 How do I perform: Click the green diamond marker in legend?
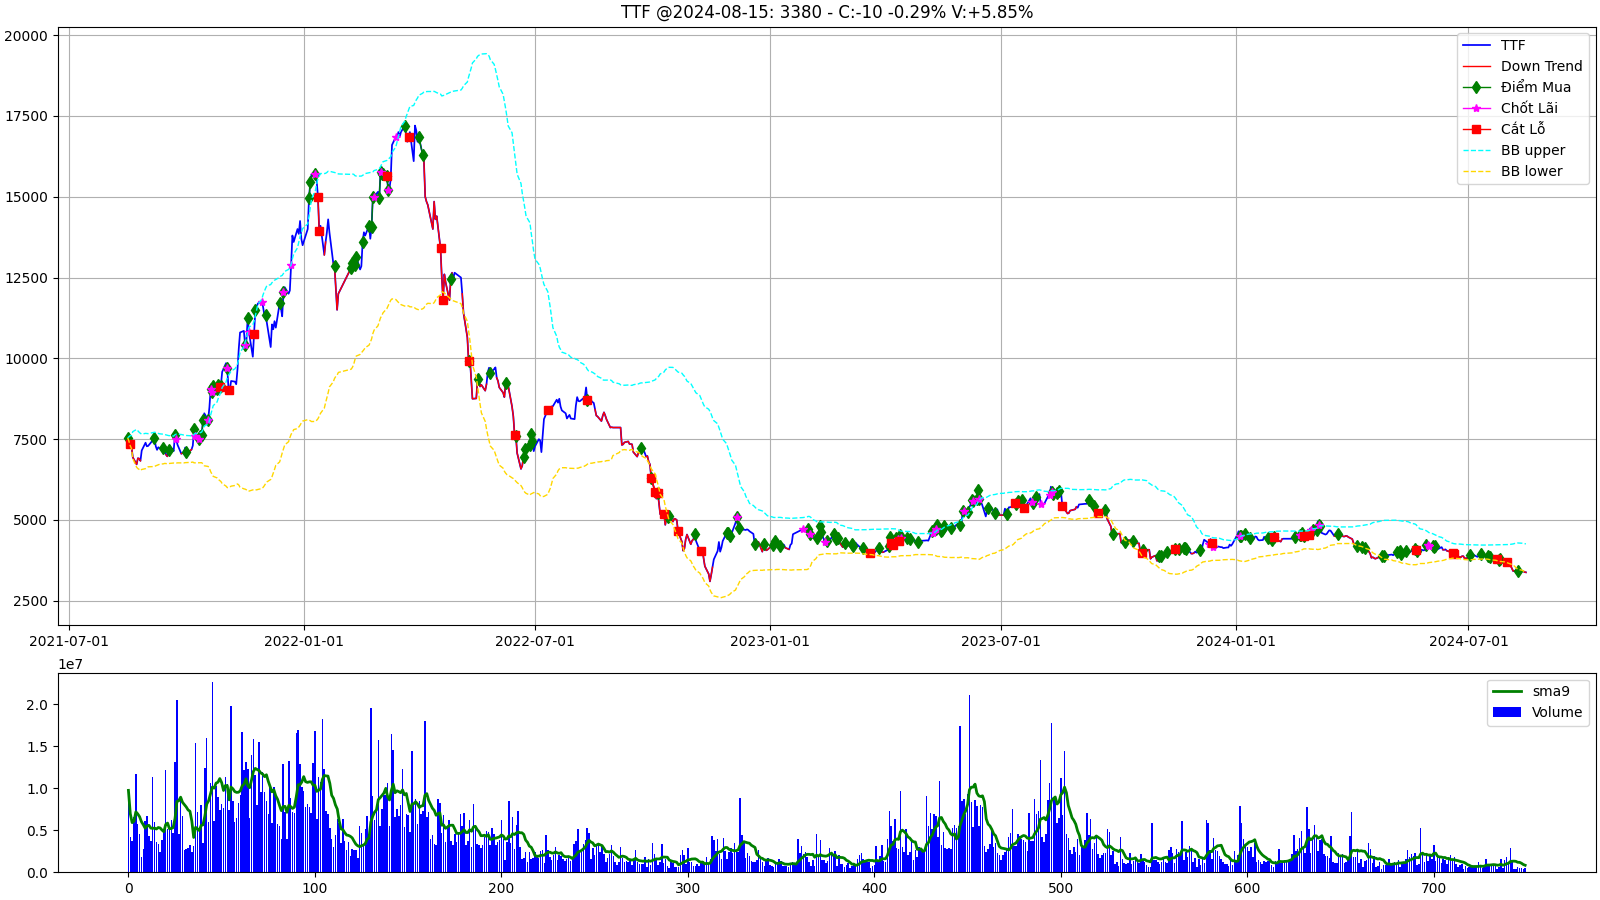[1476, 87]
